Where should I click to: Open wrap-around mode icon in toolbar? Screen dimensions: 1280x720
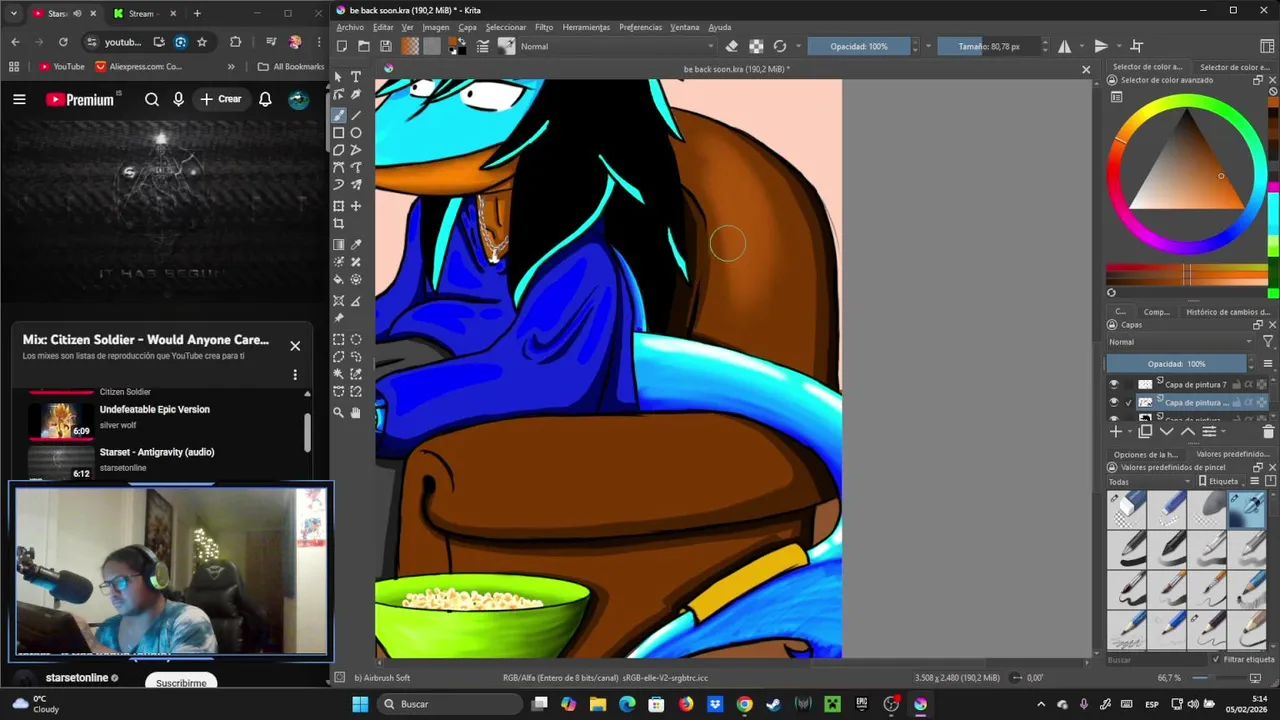click(1137, 46)
